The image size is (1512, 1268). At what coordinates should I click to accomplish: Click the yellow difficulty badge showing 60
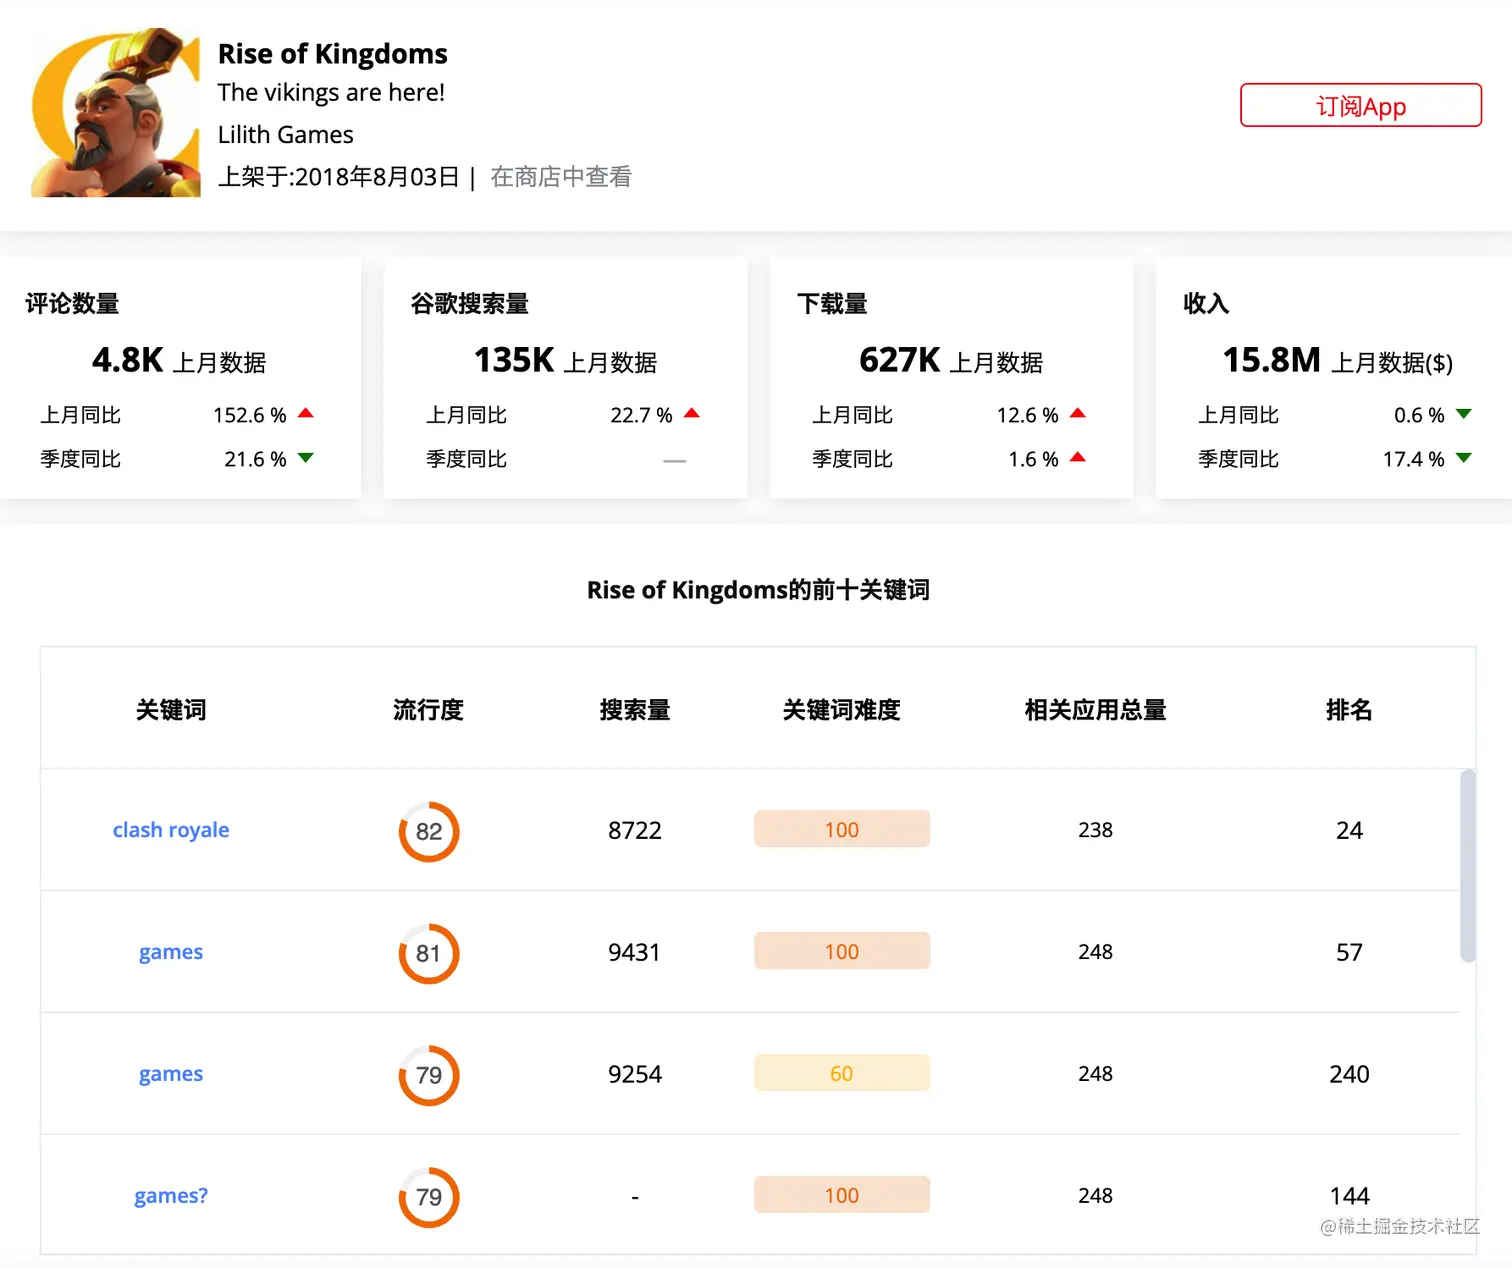[841, 1072]
